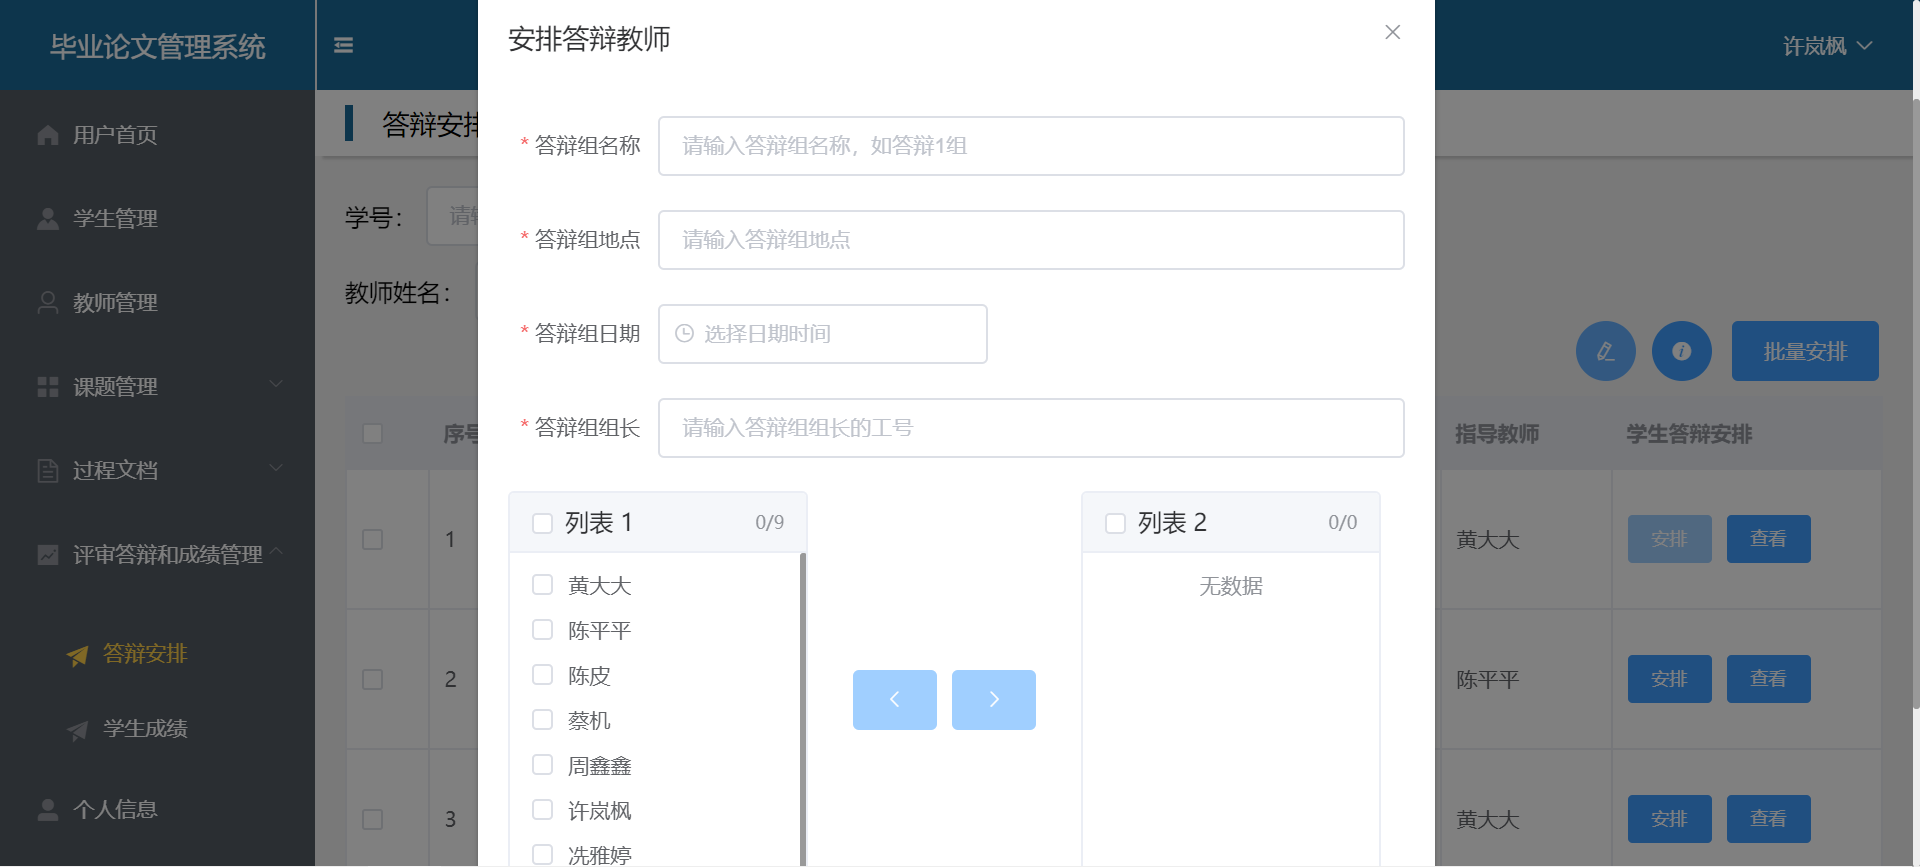Expand the 课题管理 submenu
1920x867 pixels.
coord(157,387)
